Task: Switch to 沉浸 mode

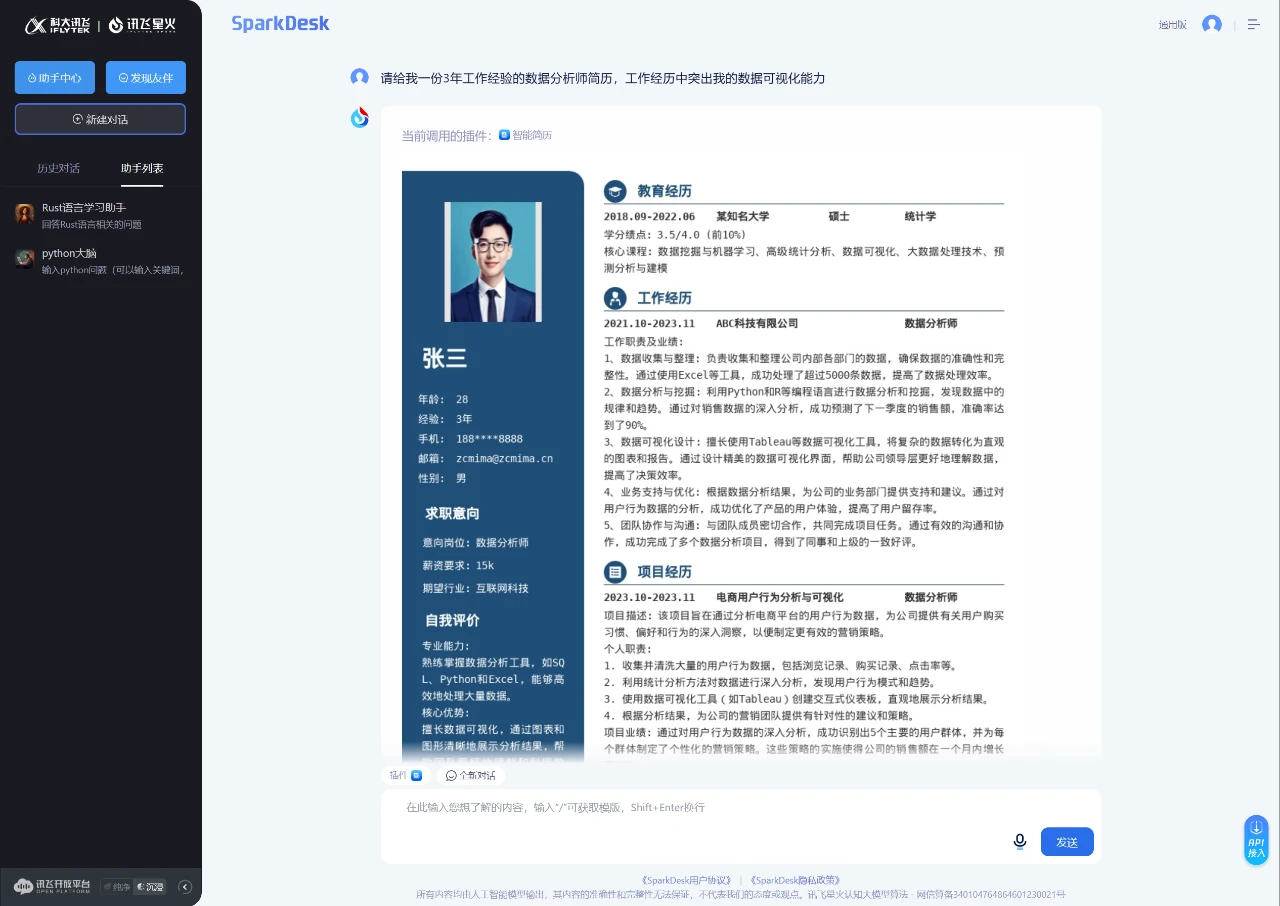Action: [x=150, y=886]
